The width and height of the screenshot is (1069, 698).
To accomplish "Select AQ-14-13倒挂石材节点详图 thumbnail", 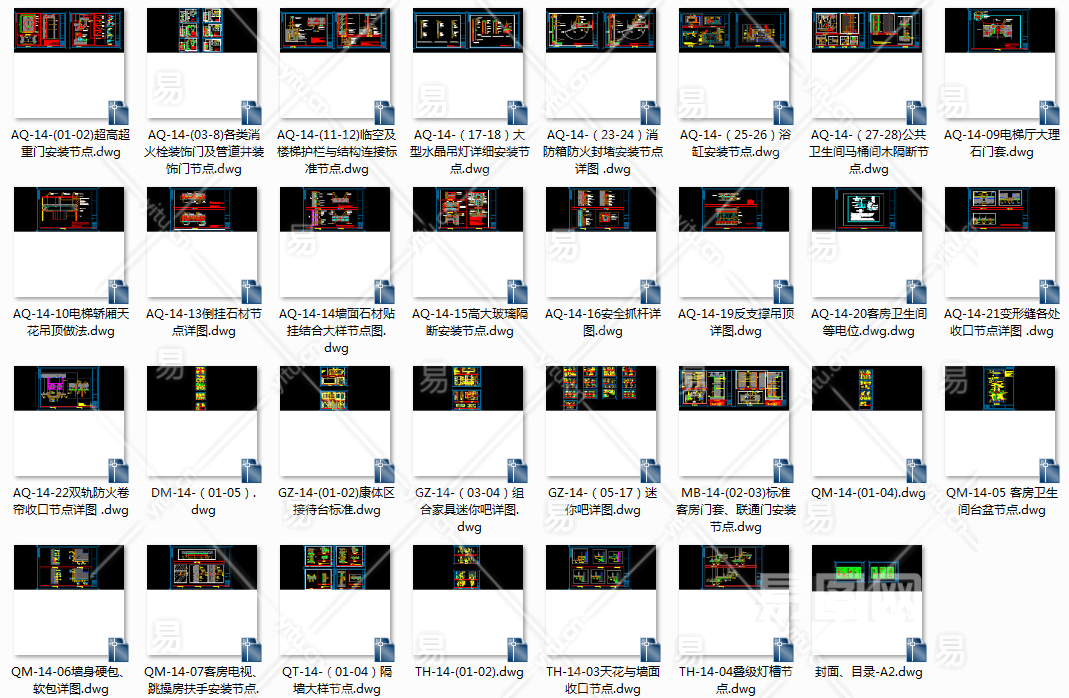I will point(202,243).
